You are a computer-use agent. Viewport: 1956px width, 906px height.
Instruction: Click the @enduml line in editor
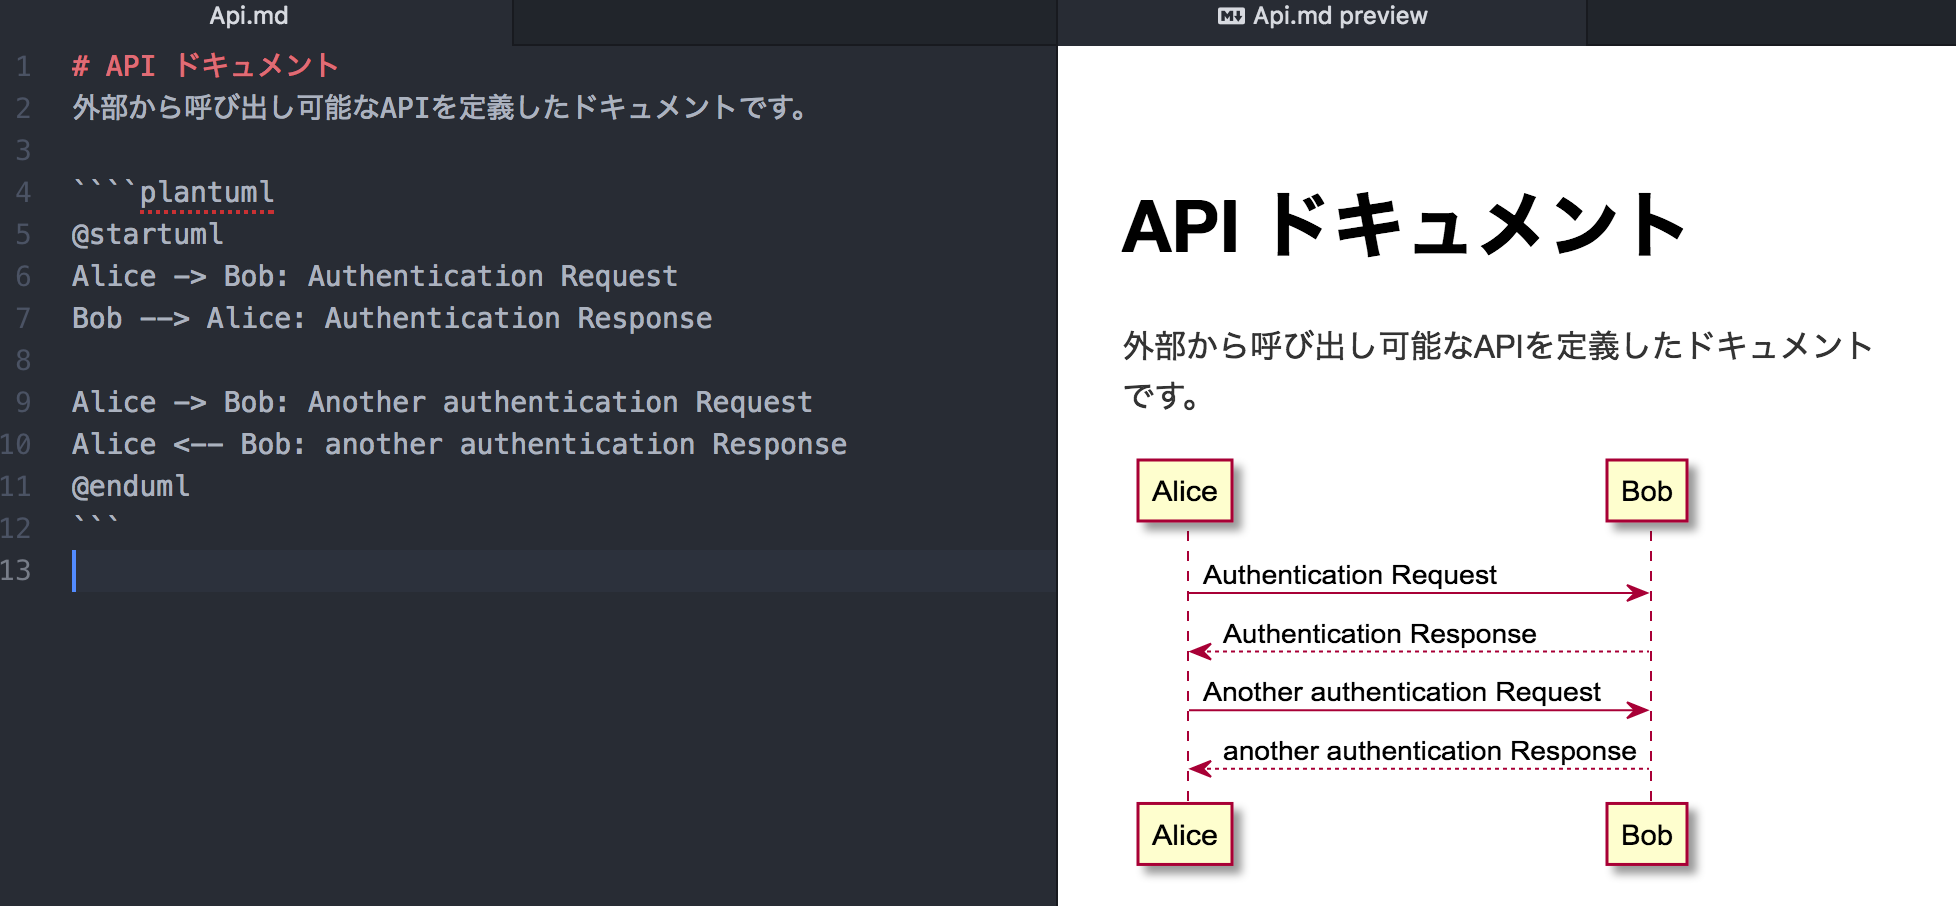[131, 486]
